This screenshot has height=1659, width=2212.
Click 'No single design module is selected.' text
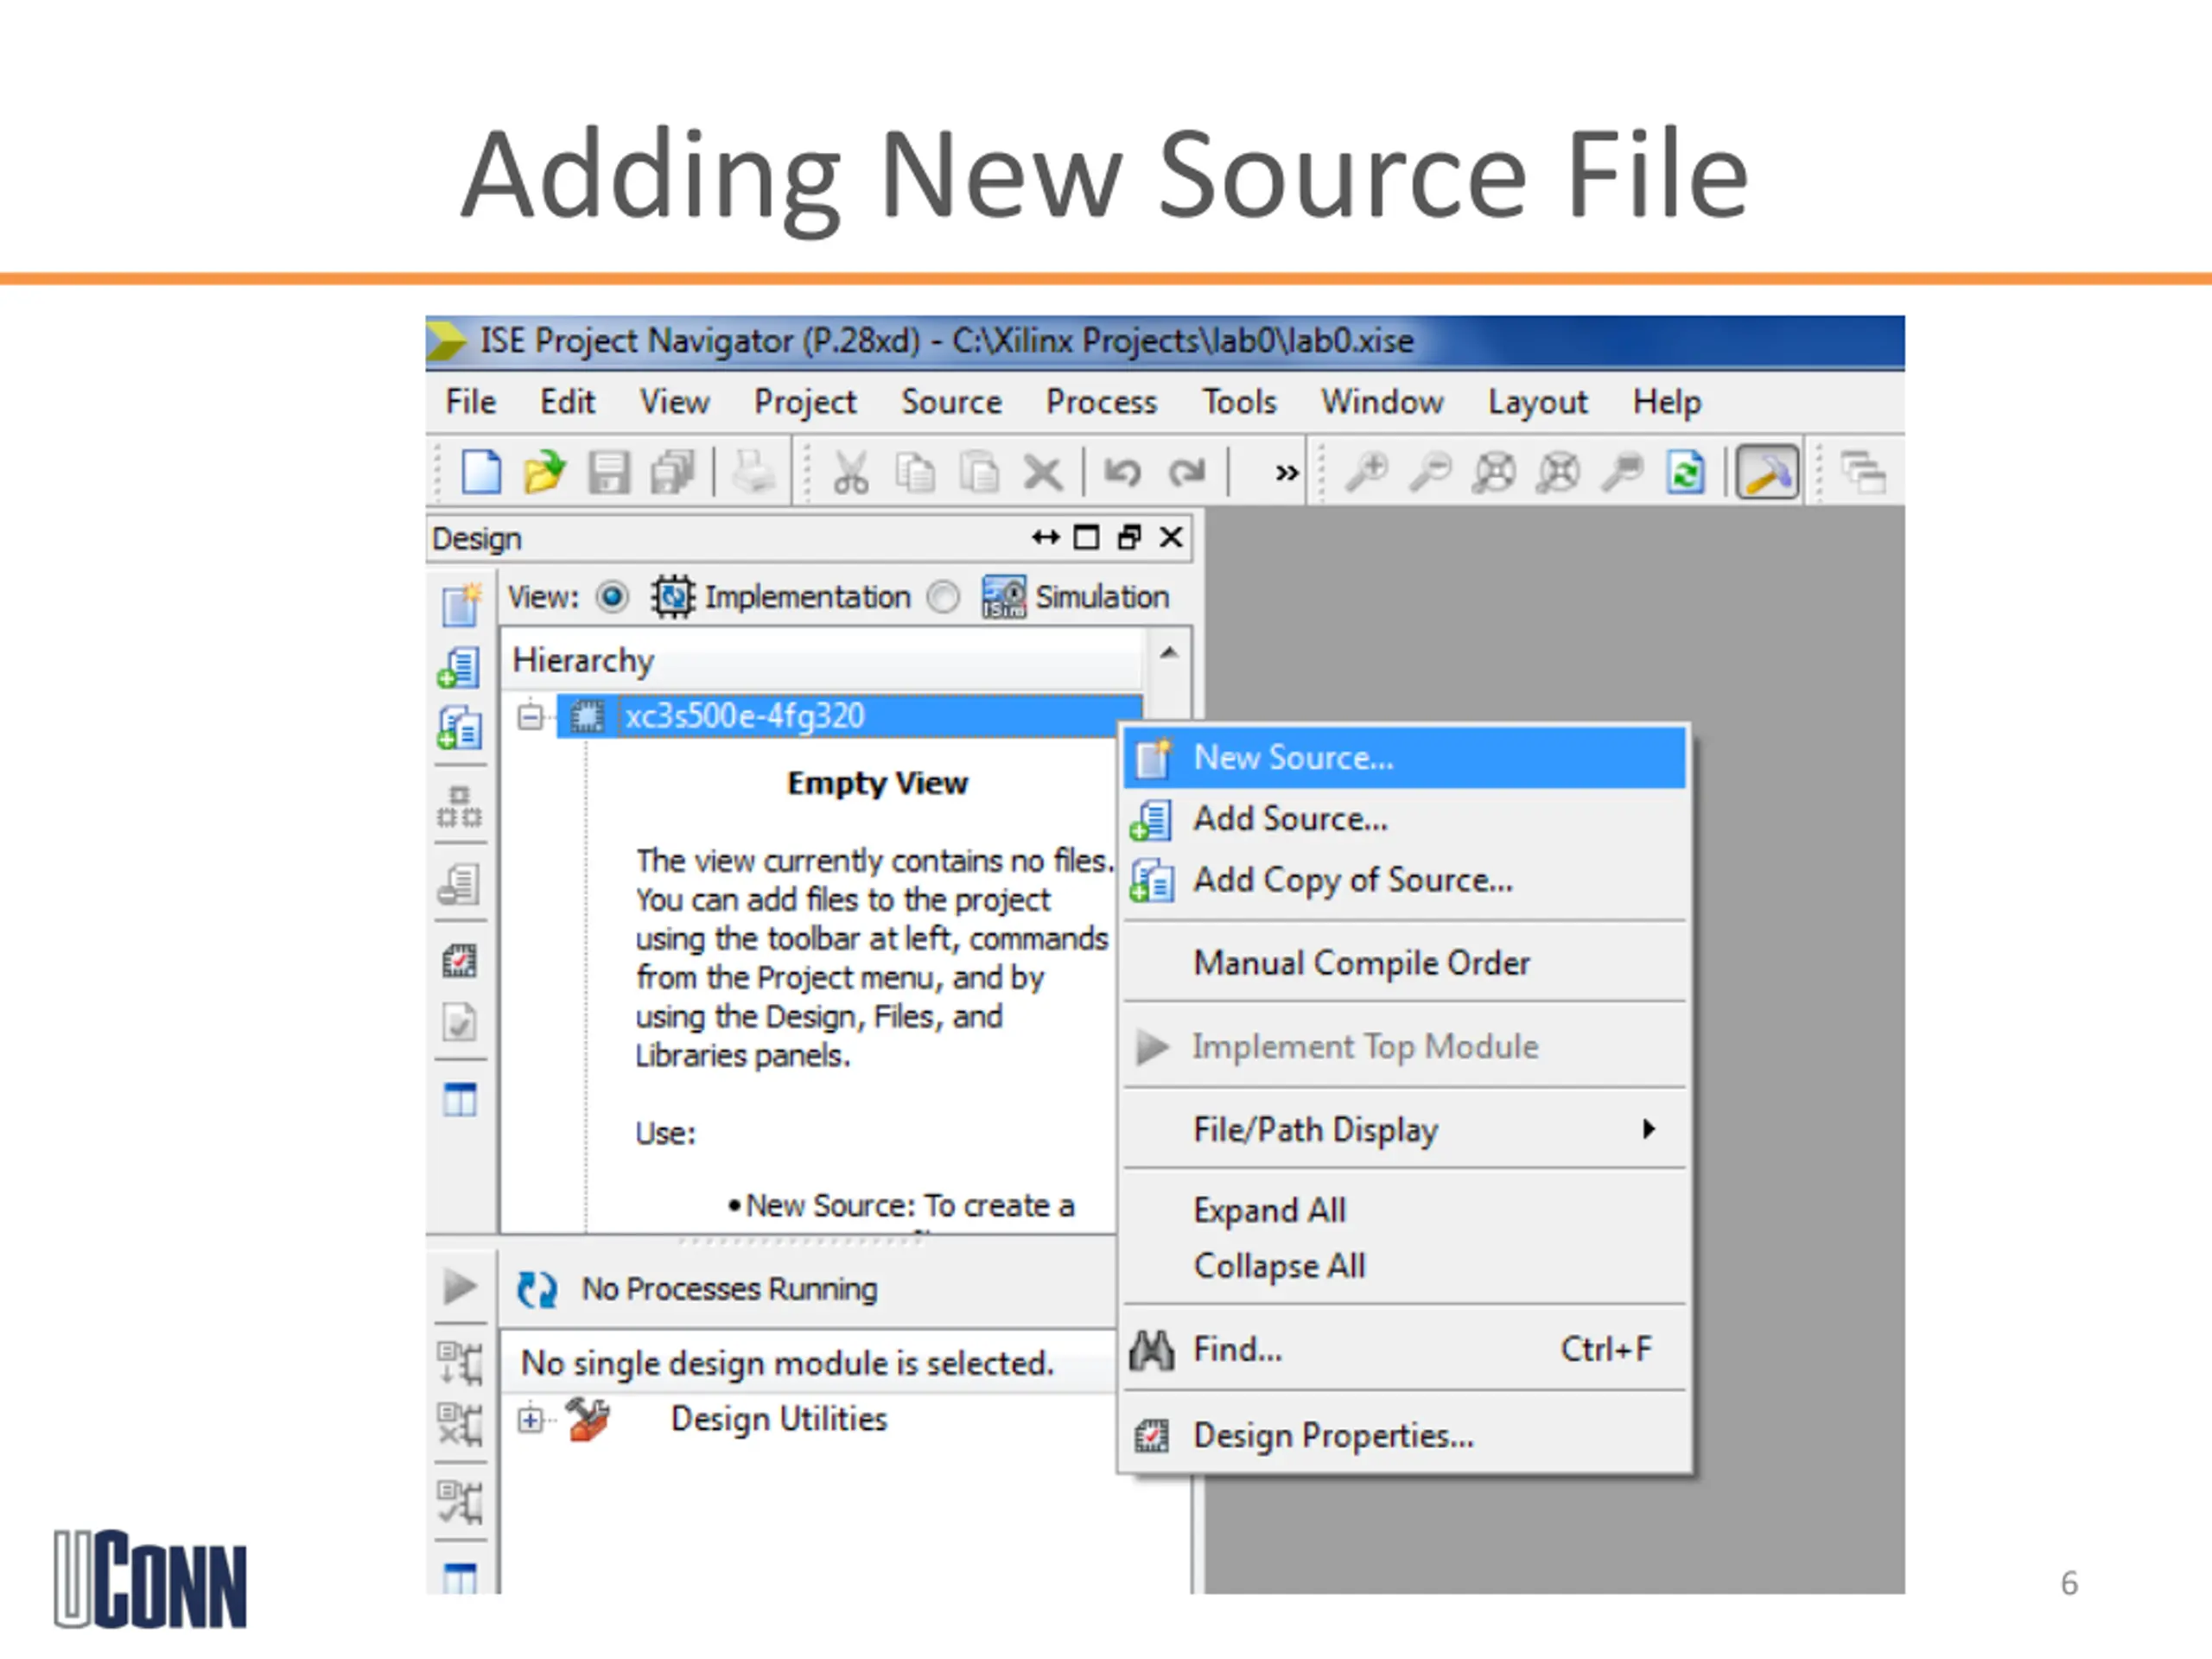[787, 1363]
